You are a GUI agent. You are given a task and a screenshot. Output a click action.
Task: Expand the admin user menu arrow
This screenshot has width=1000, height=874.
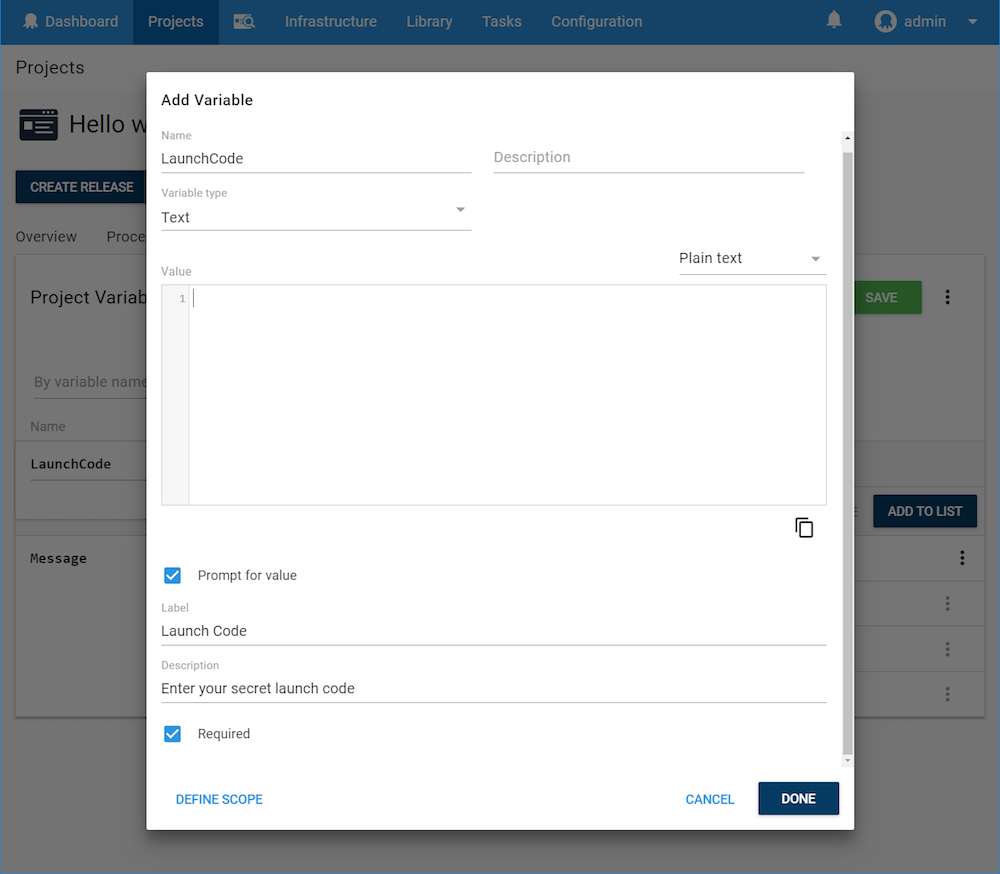(x=973, y=22)
